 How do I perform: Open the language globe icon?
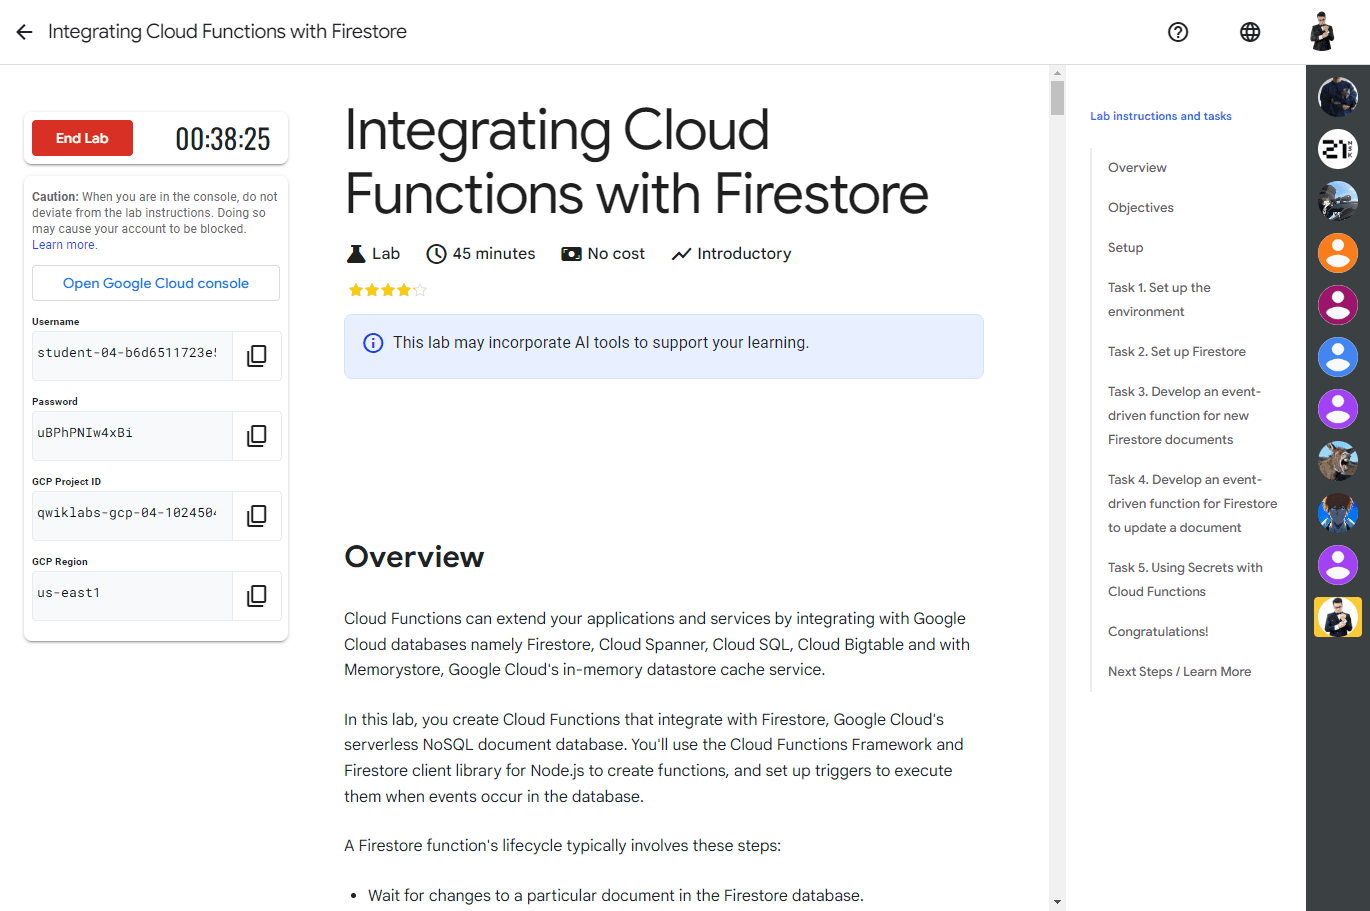coord(1250,32)
